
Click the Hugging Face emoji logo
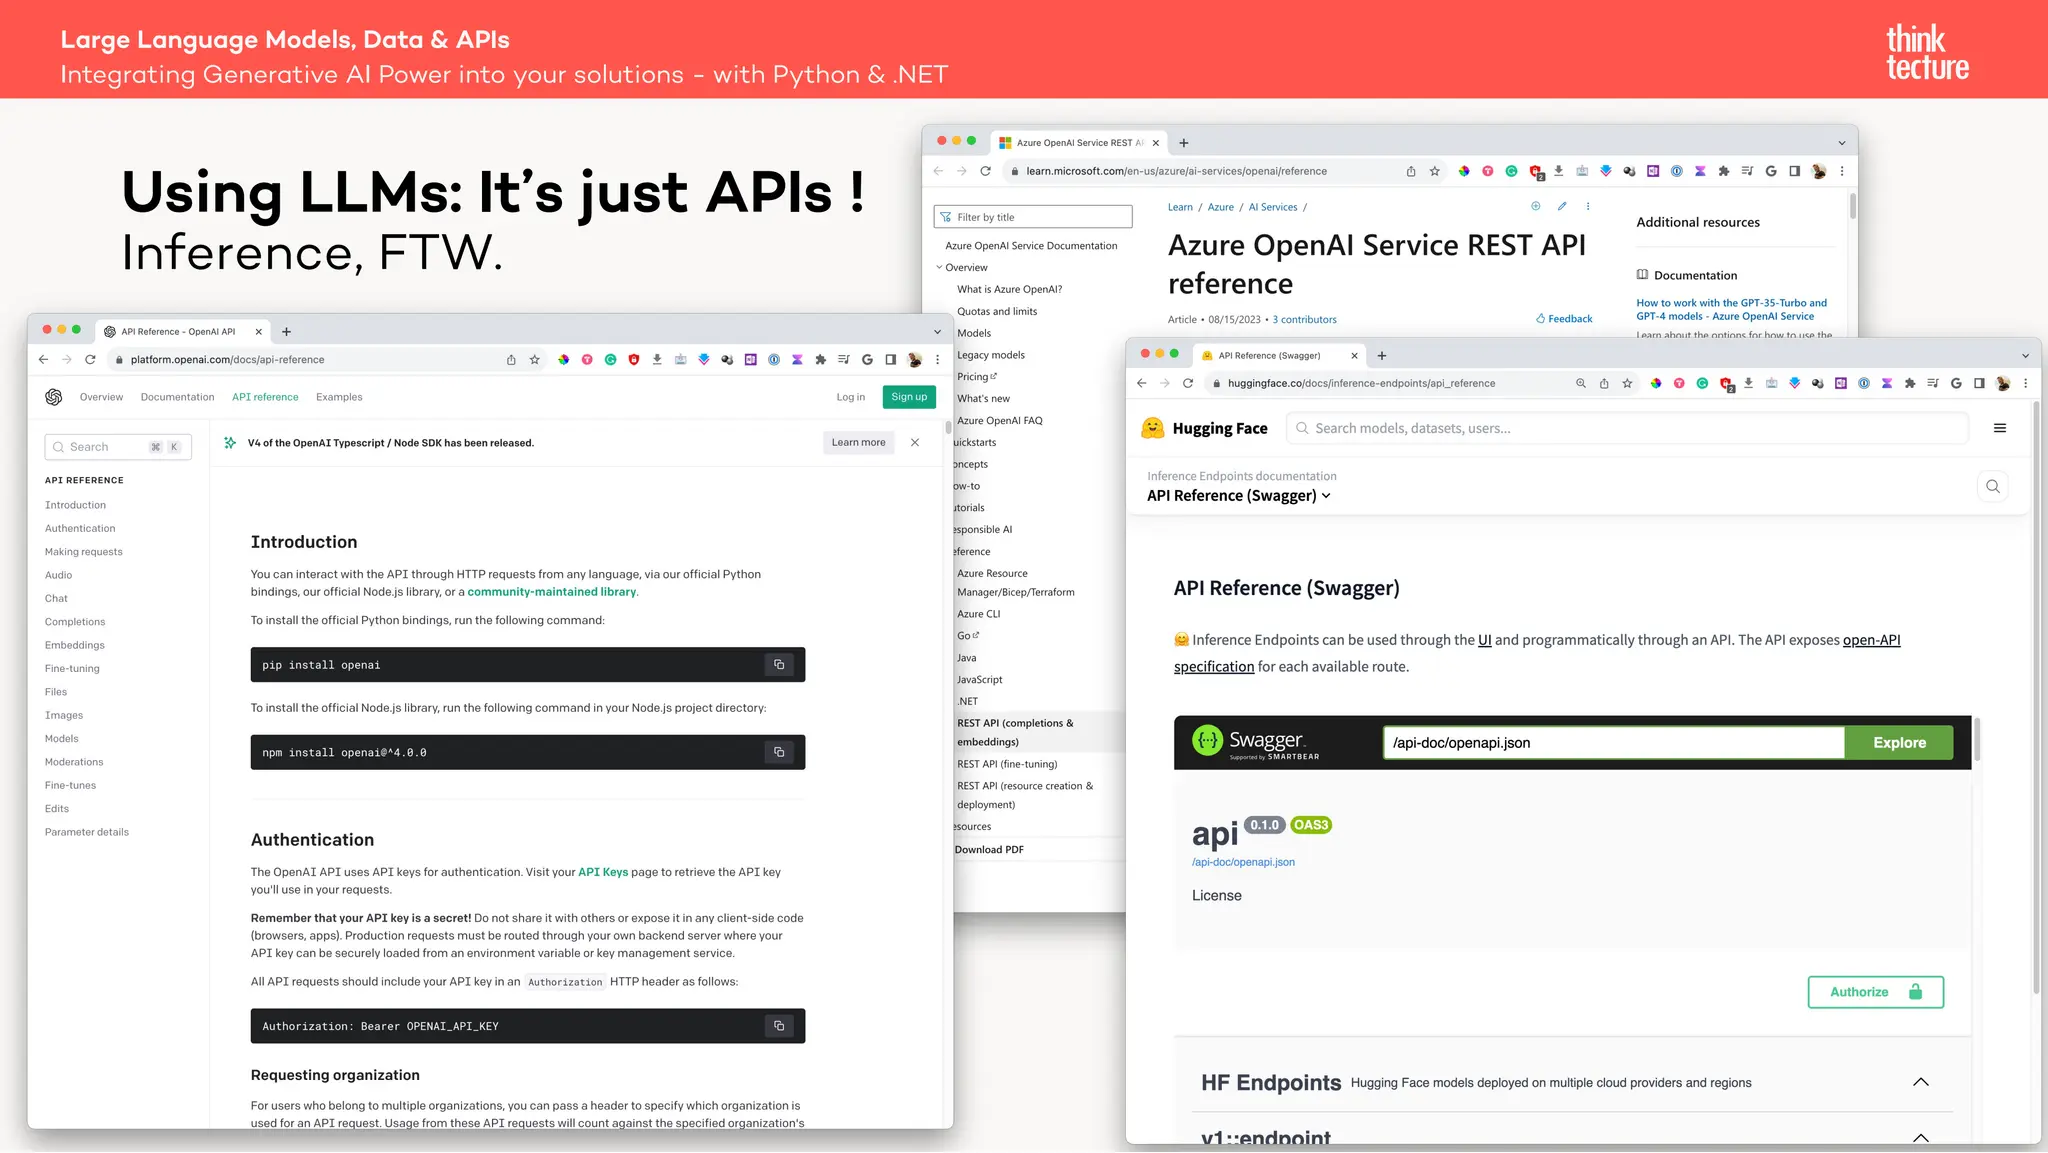(1153, 428)
